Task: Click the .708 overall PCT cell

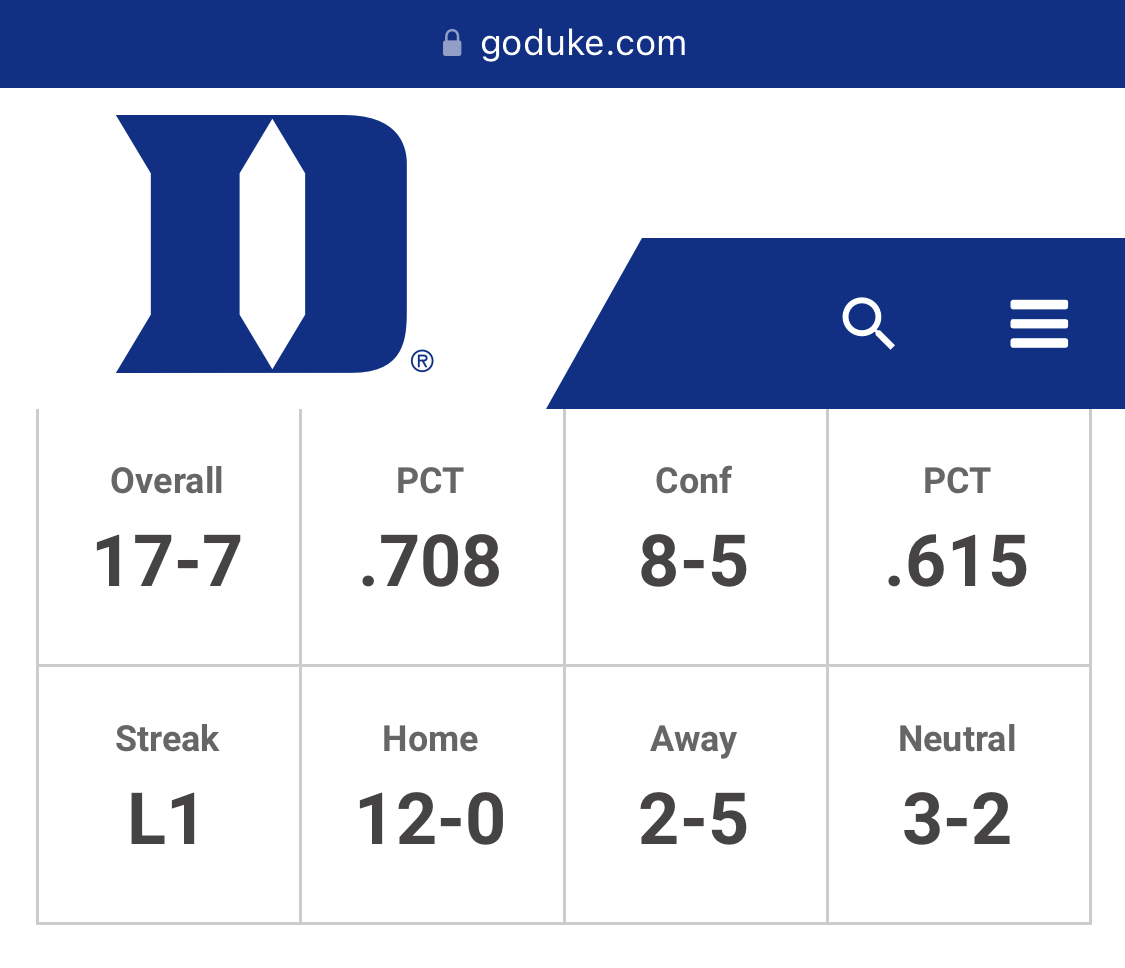Action: pos(432,537)
